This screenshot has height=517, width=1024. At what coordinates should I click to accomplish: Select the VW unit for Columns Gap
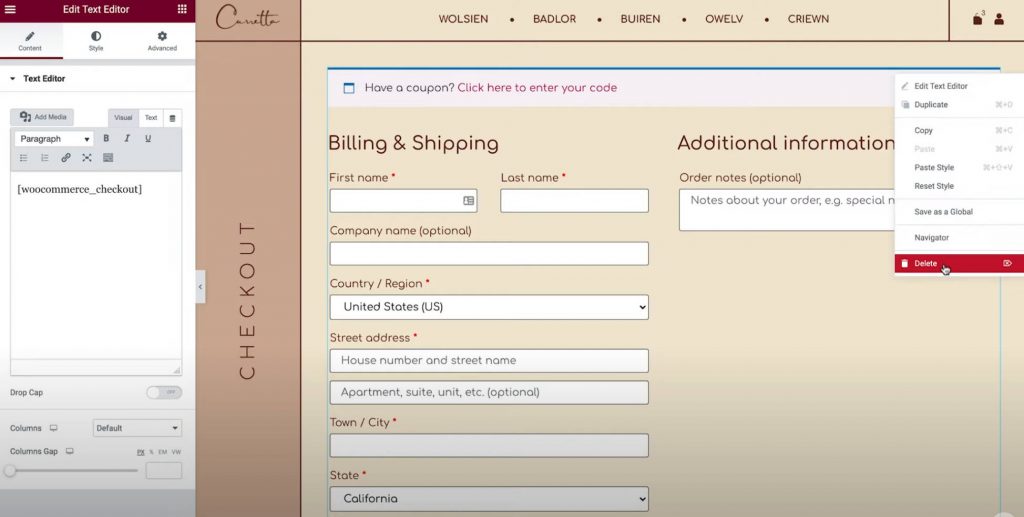click(176, 452)
